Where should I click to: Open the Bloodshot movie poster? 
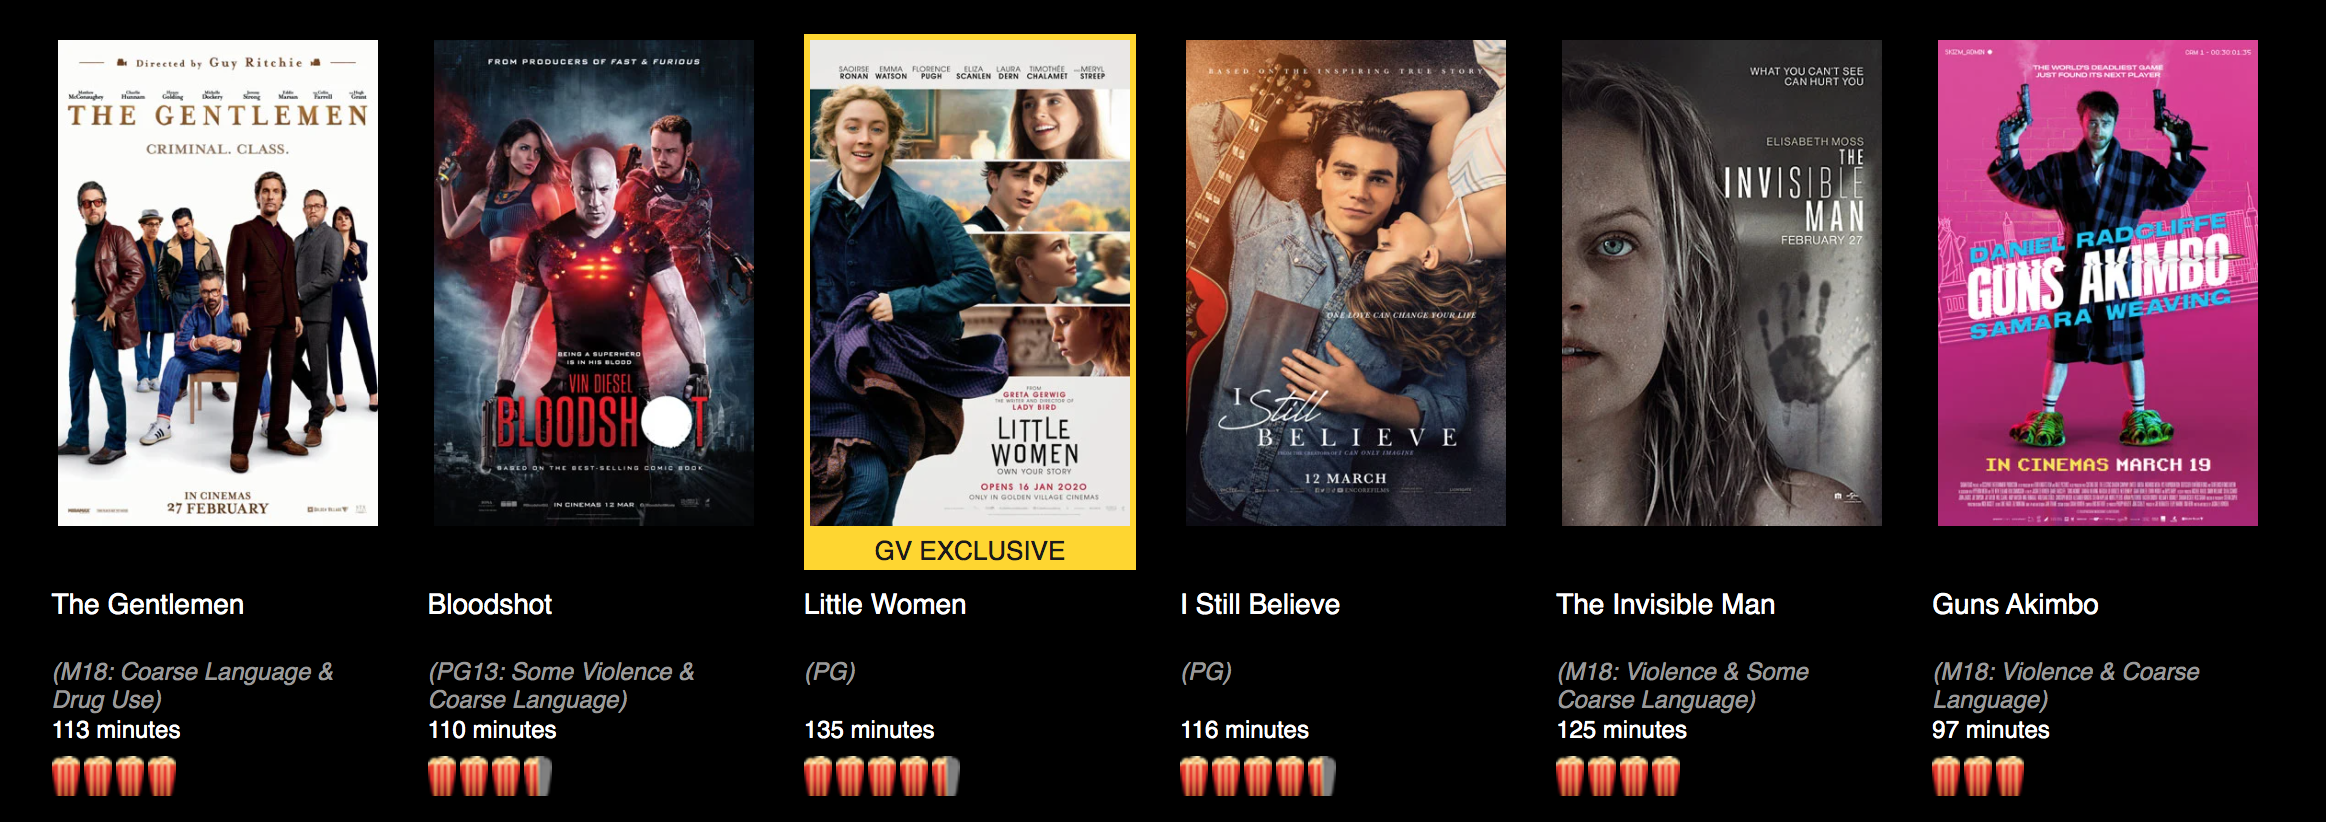(594, 283)
